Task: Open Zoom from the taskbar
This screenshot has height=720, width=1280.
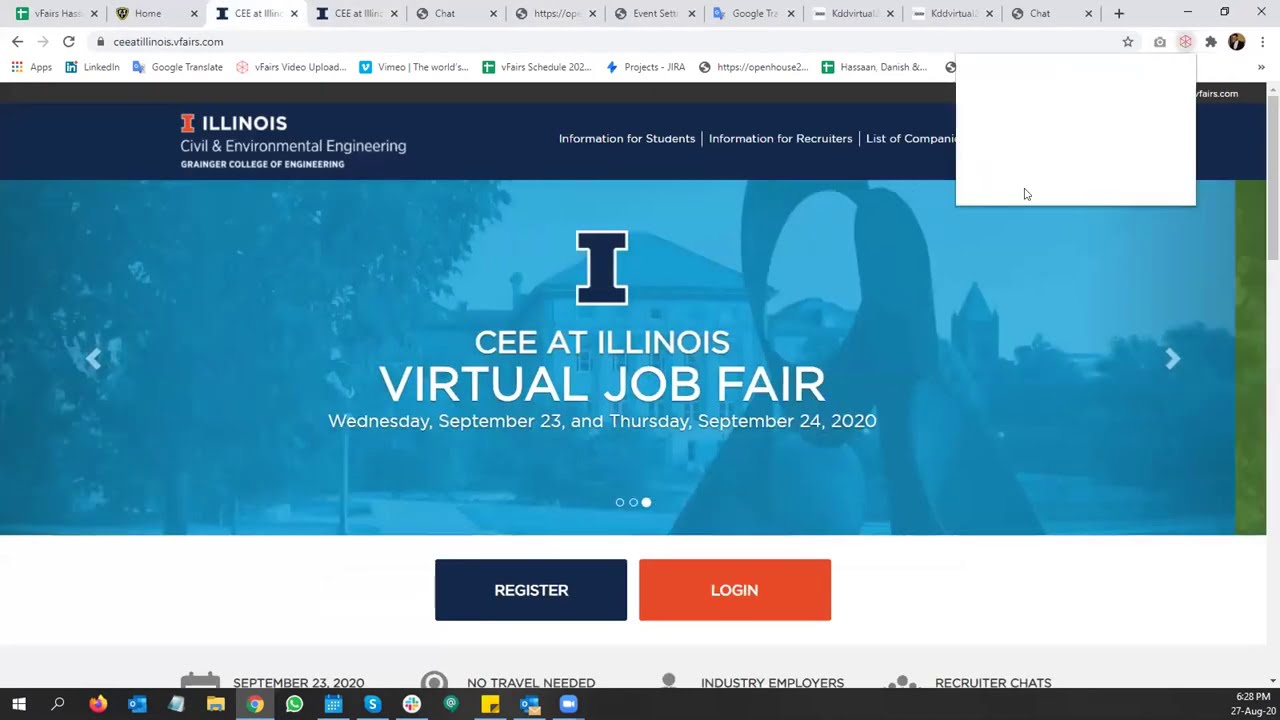Action: (x=568, y=704)
